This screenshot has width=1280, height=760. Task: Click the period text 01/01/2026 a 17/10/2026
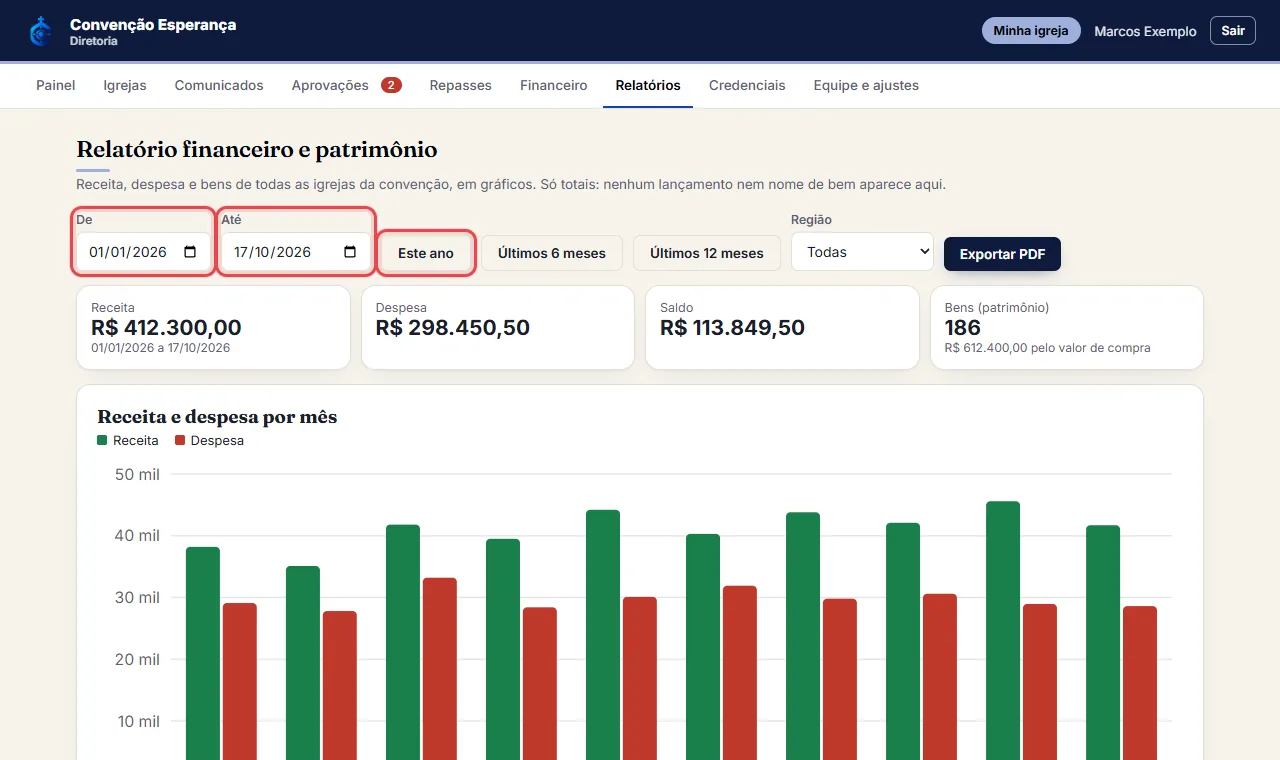click(x=161, y=348)
